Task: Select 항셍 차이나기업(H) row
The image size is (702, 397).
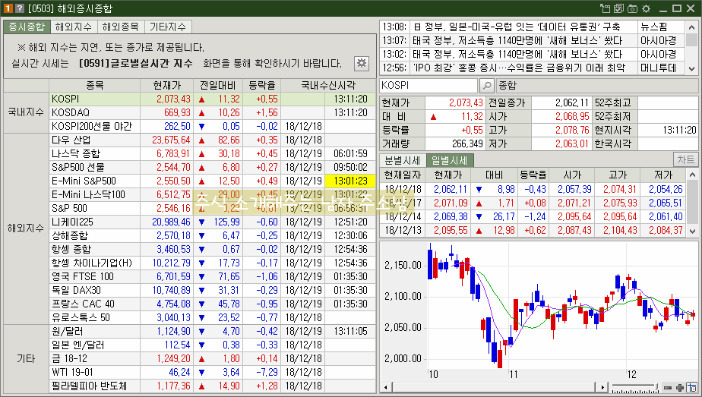Action: pyautogui.click(x=212, y=263)
